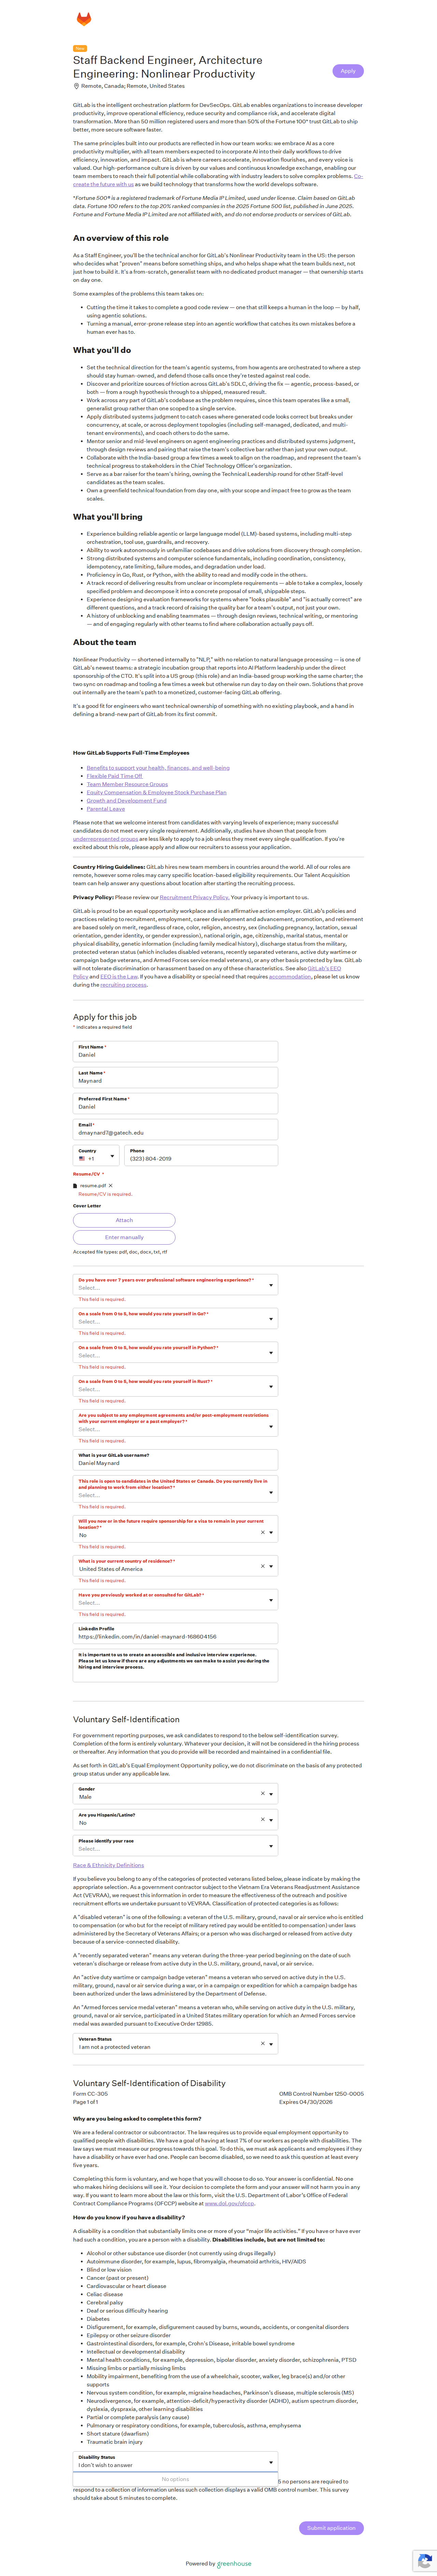The height and width of the screenshot is (2576, 437).
Task: Expand the visa sponsorship dropdown arrow
Action: point(271,1532)
